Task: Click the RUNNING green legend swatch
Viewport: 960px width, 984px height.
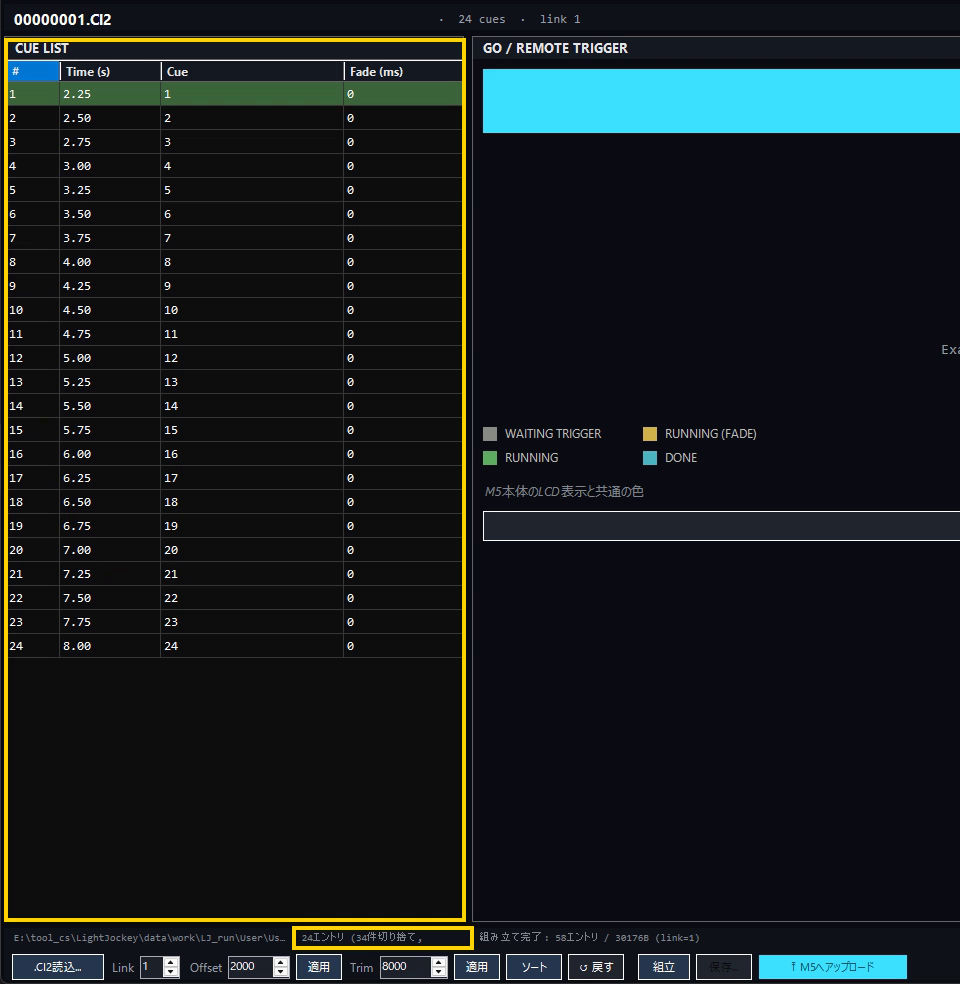Action: [490, 457]
